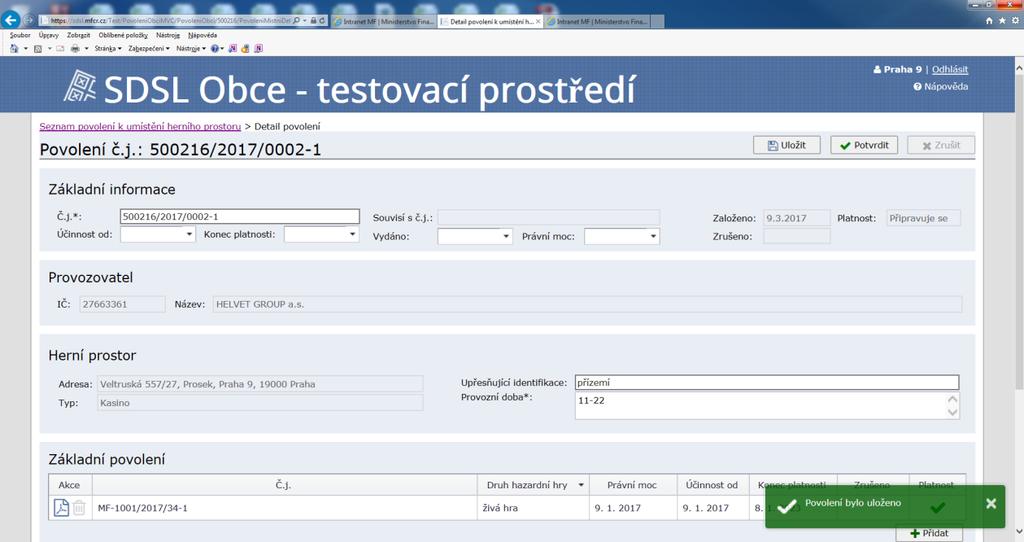Open the Úpravy menu
Image resolution: width=1024 pixels, height=542 pixels.
pos(48,35)
